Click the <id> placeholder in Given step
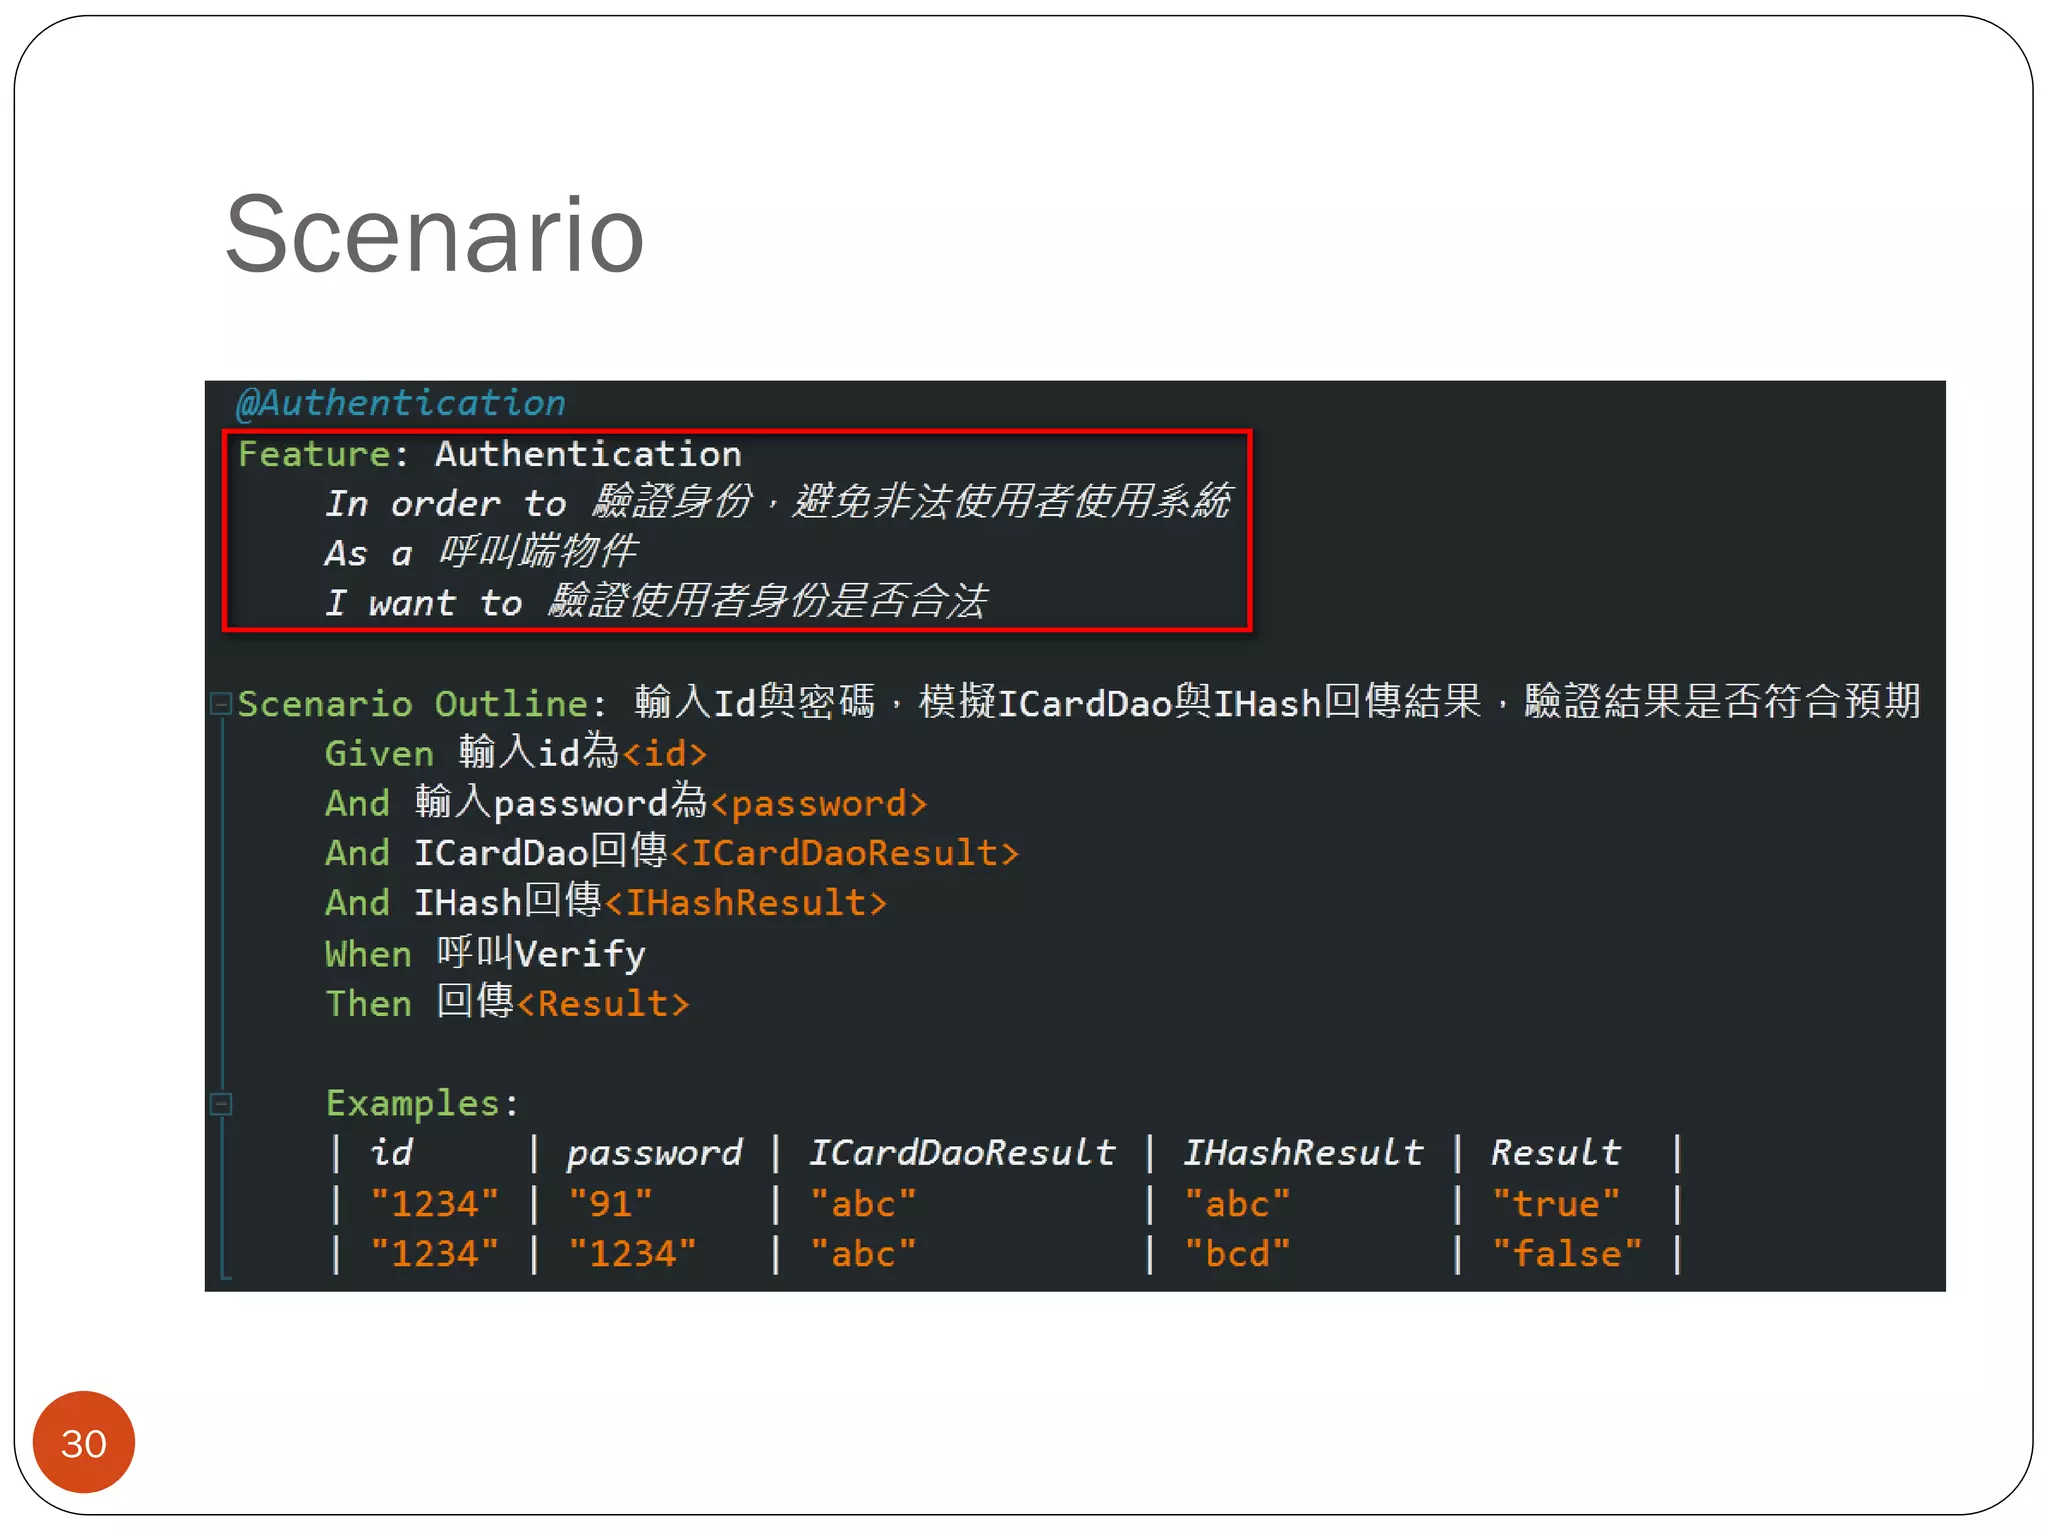Screen dimensions: 2048x1536 click(664, 753)
